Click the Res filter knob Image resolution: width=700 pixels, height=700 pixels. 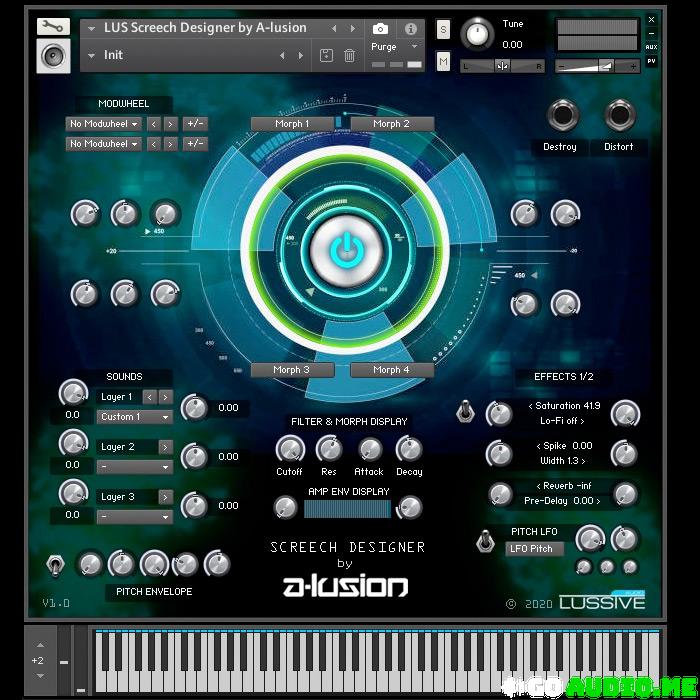(x=329, y=449)
